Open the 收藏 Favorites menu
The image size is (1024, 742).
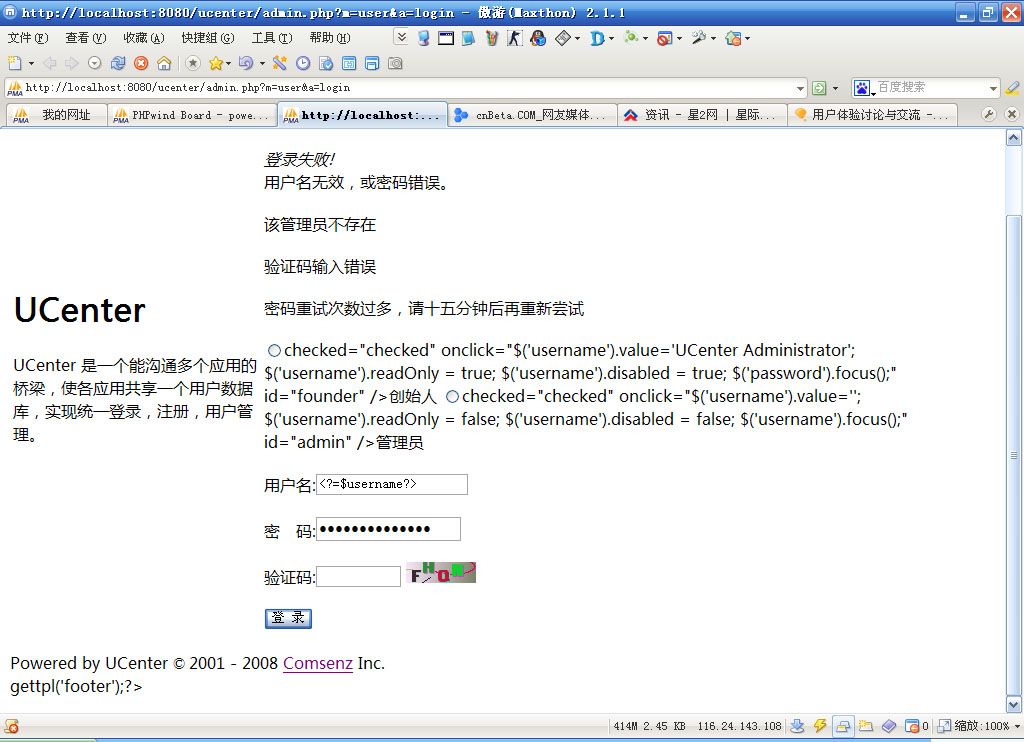click(x=144, y=38)
